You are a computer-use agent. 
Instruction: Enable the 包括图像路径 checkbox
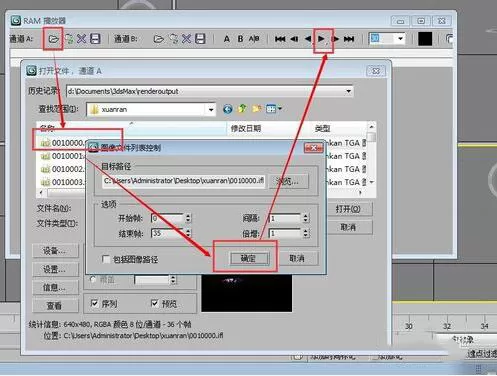pyautogui.click(x=106, y=259)
